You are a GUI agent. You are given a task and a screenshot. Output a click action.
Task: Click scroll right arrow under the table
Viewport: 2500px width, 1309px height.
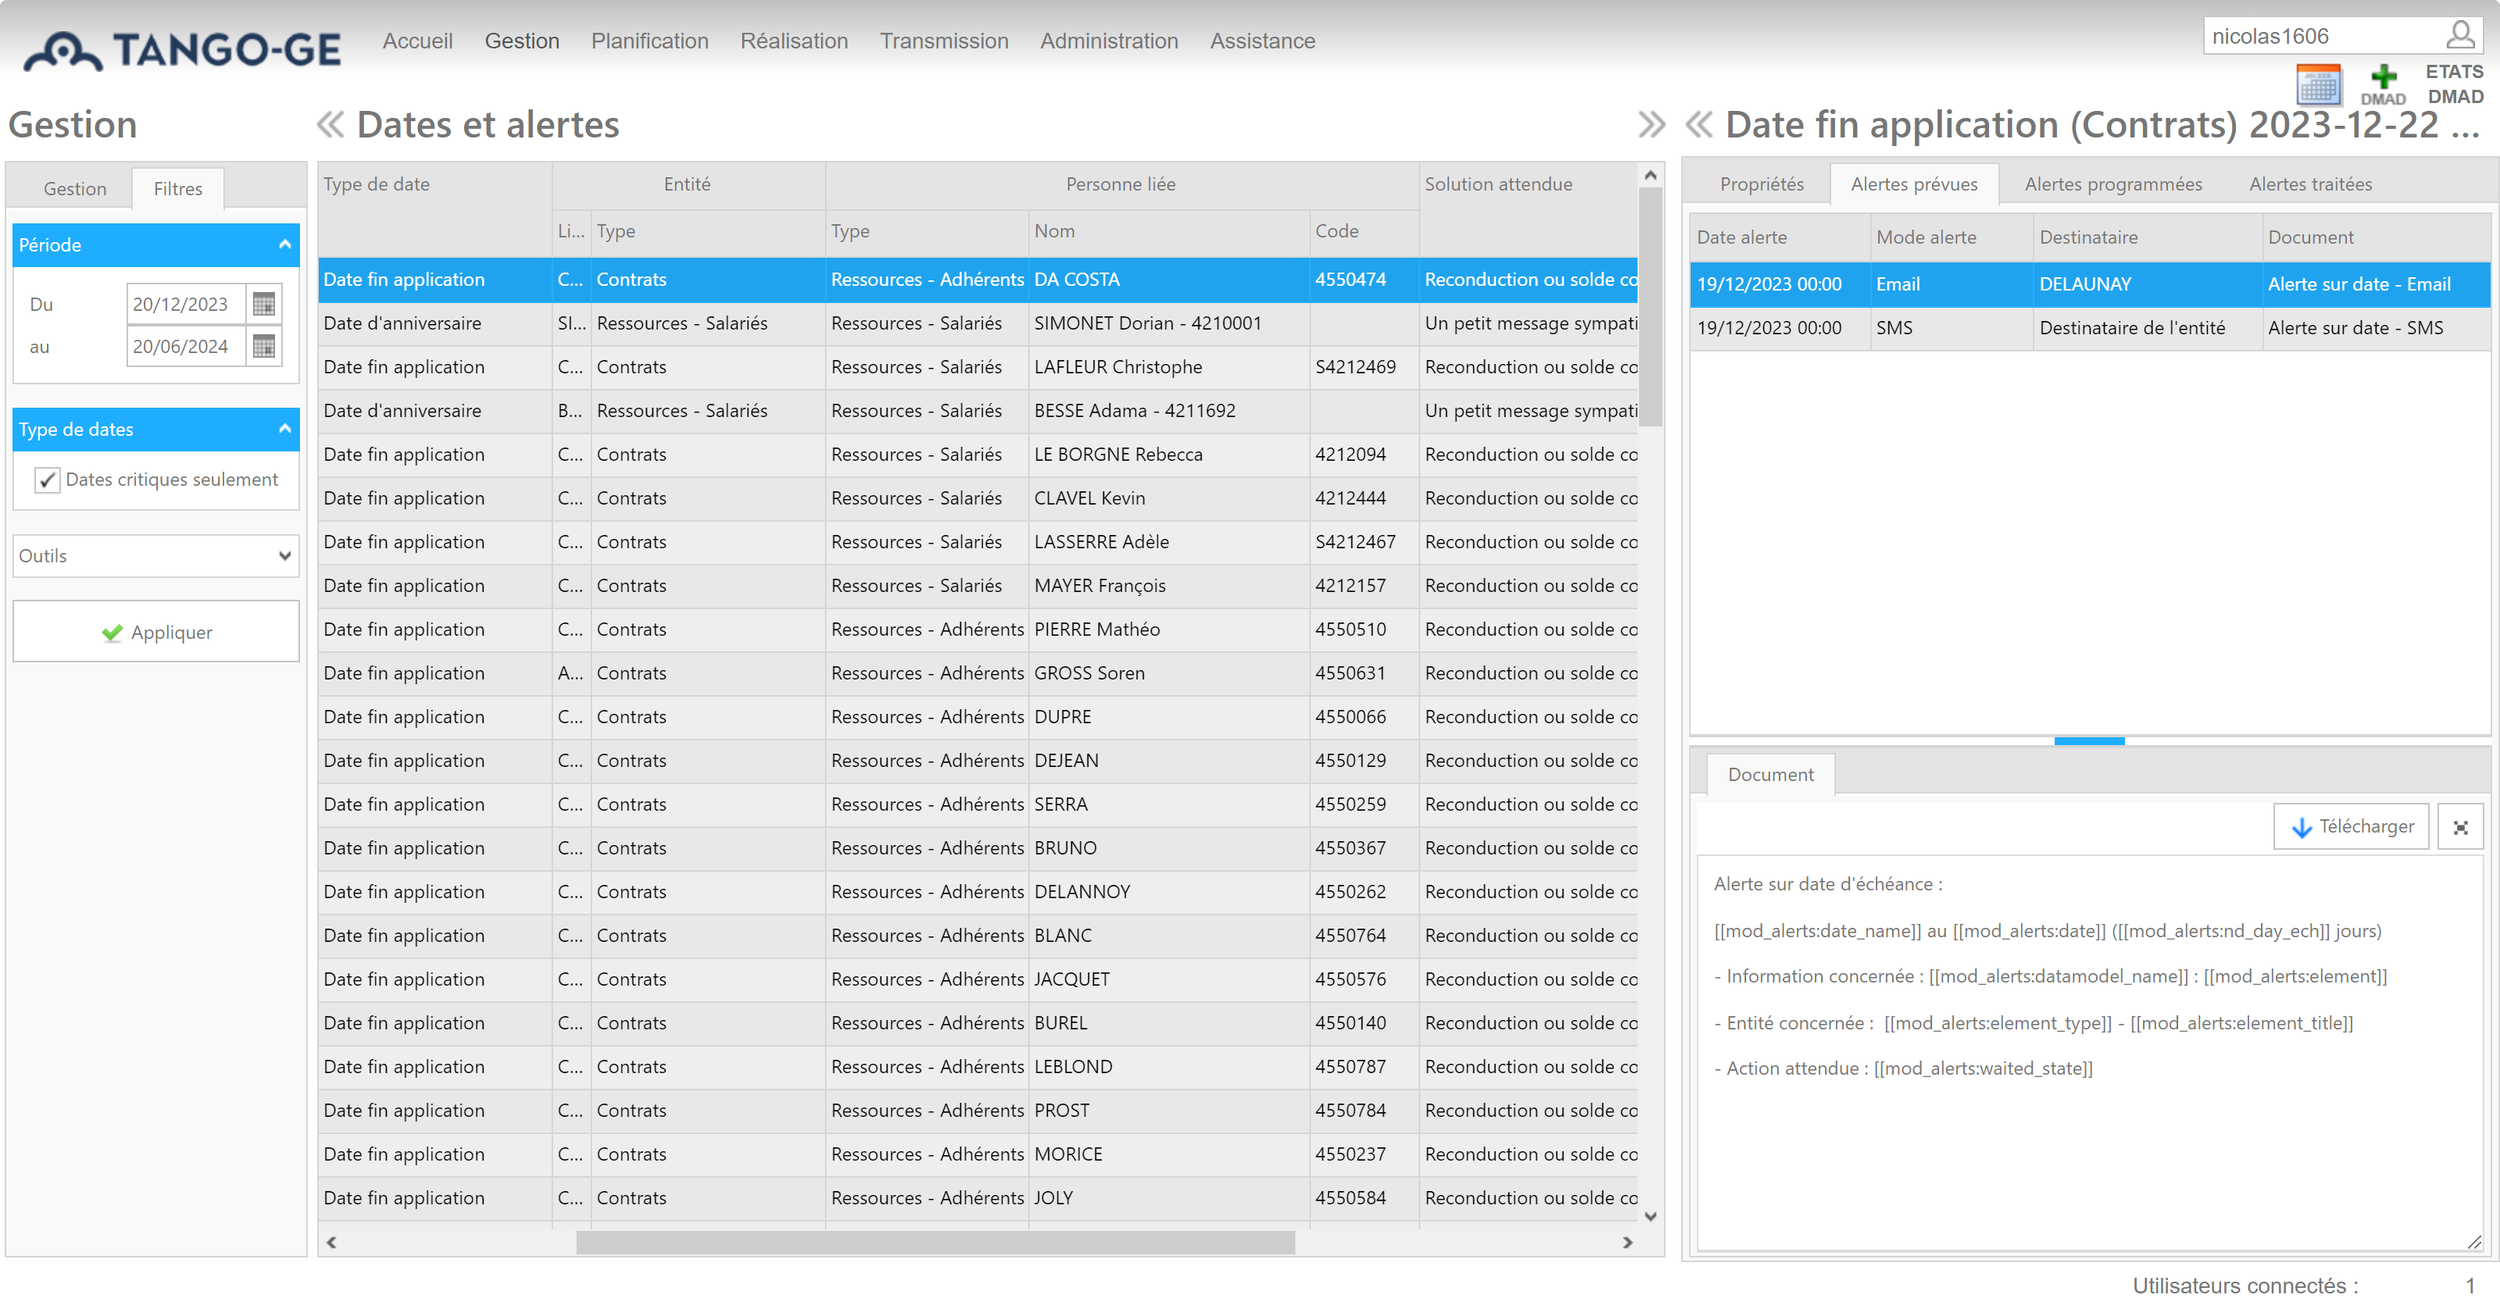tap(1627, 1242)
